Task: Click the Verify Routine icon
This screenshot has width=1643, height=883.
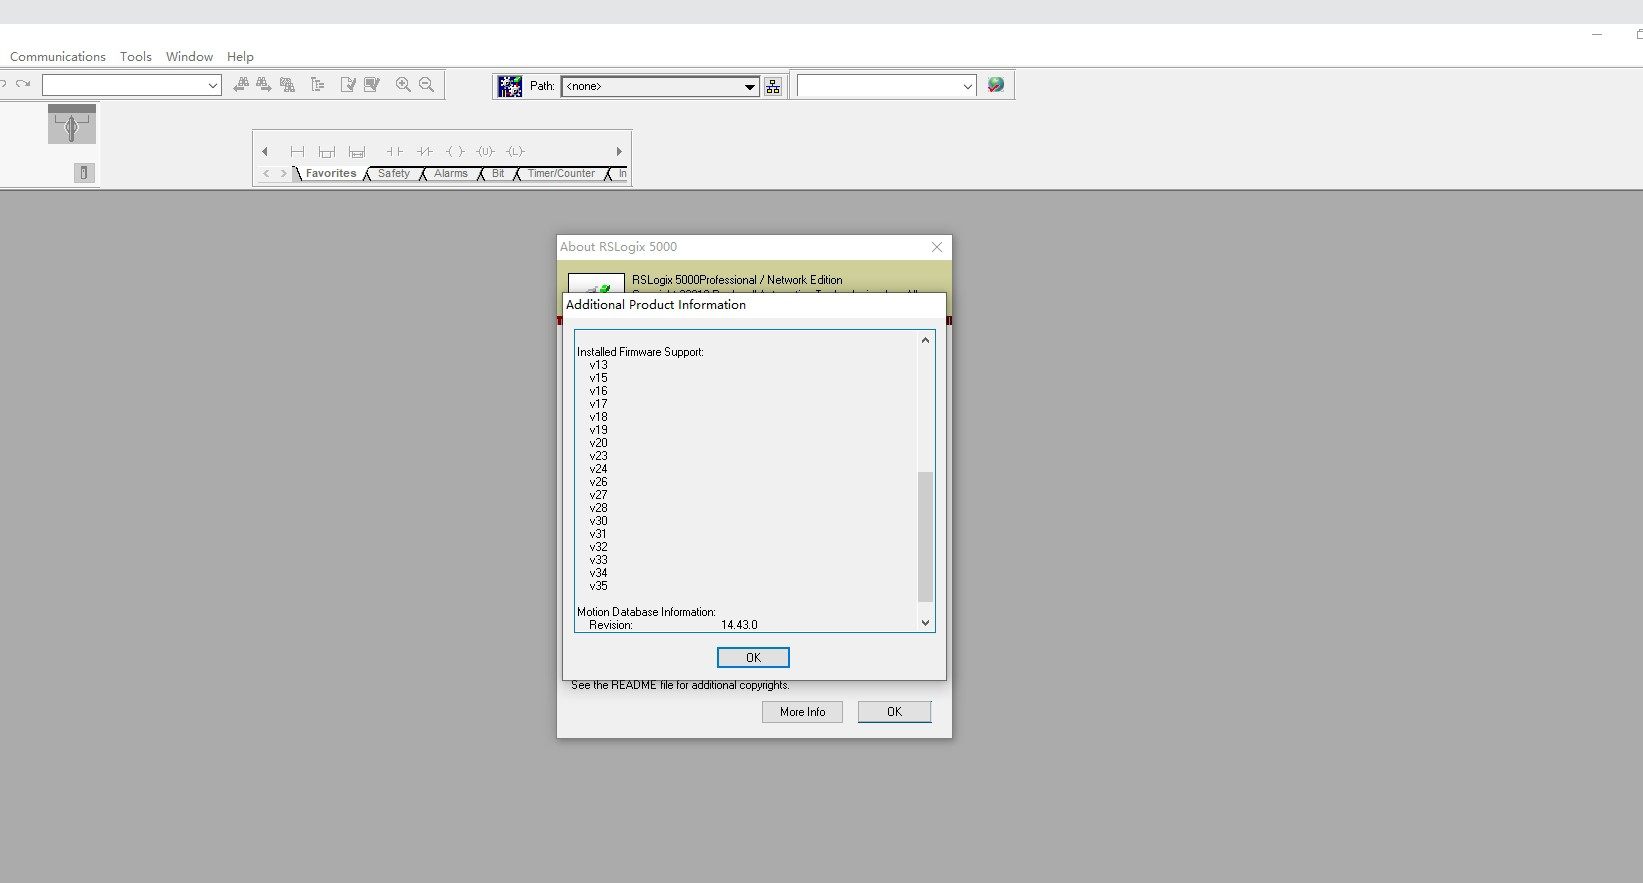Action: [x=348, y=85]
